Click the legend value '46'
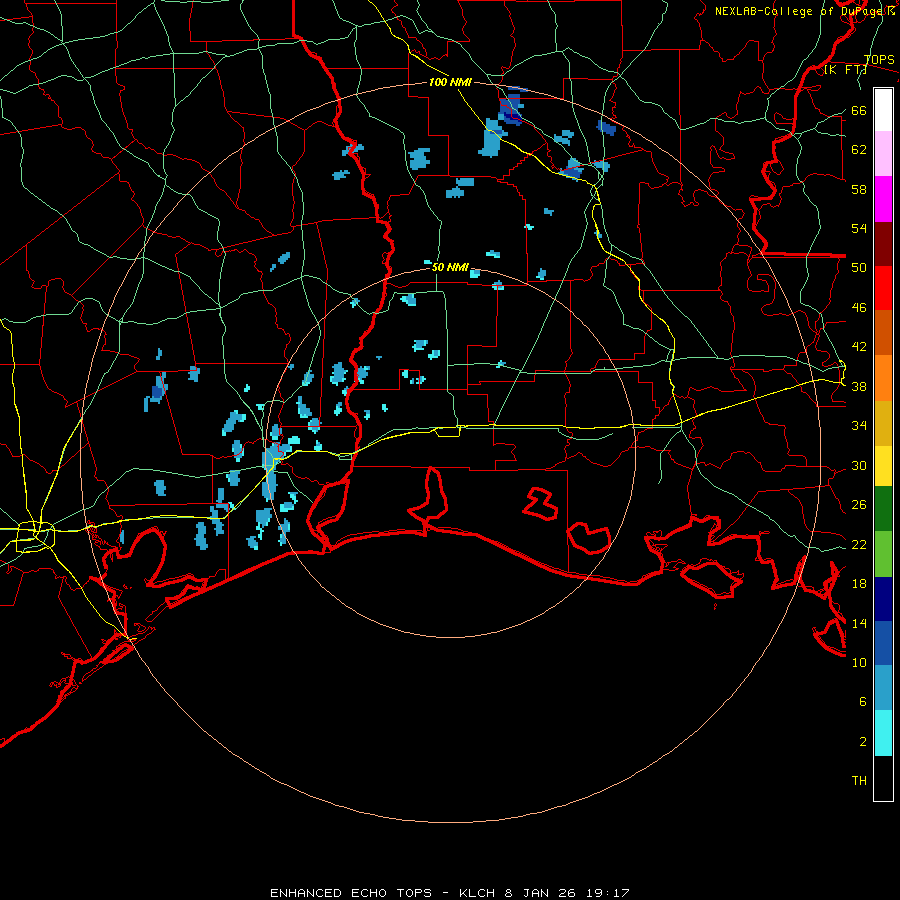The image size is (900, 900). [859, 308]
